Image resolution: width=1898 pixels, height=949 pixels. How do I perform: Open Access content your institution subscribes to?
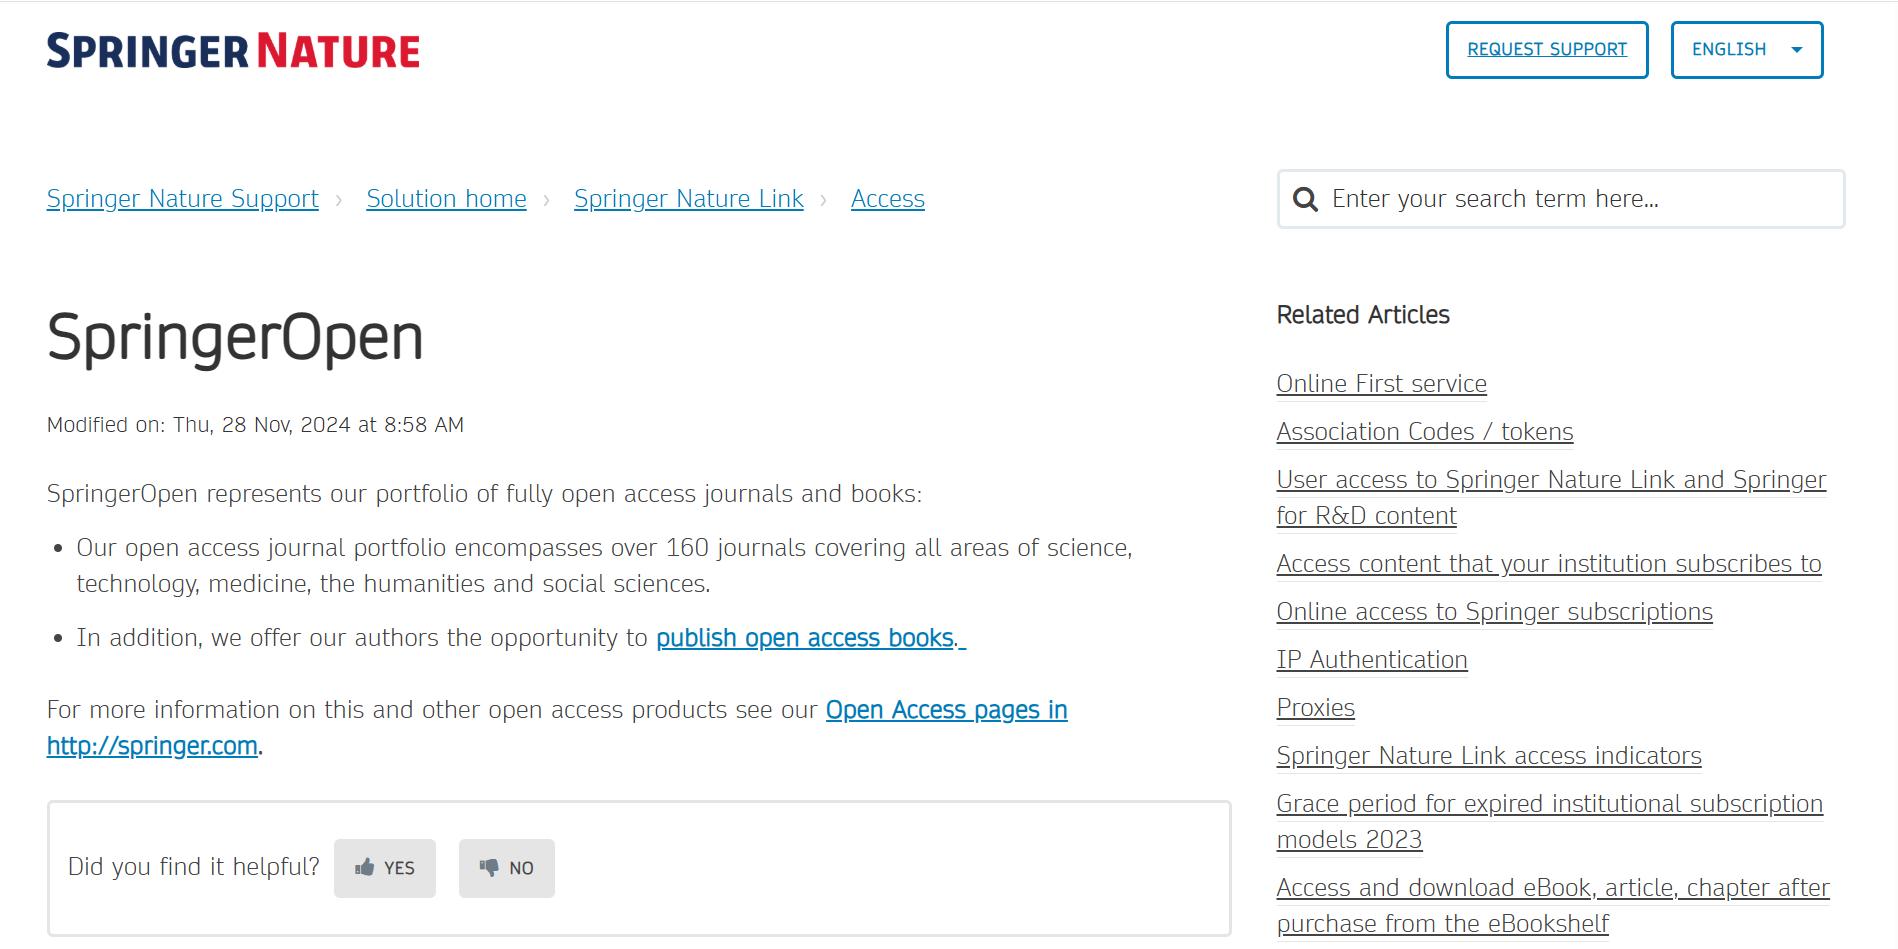(x=1548, y=564)
